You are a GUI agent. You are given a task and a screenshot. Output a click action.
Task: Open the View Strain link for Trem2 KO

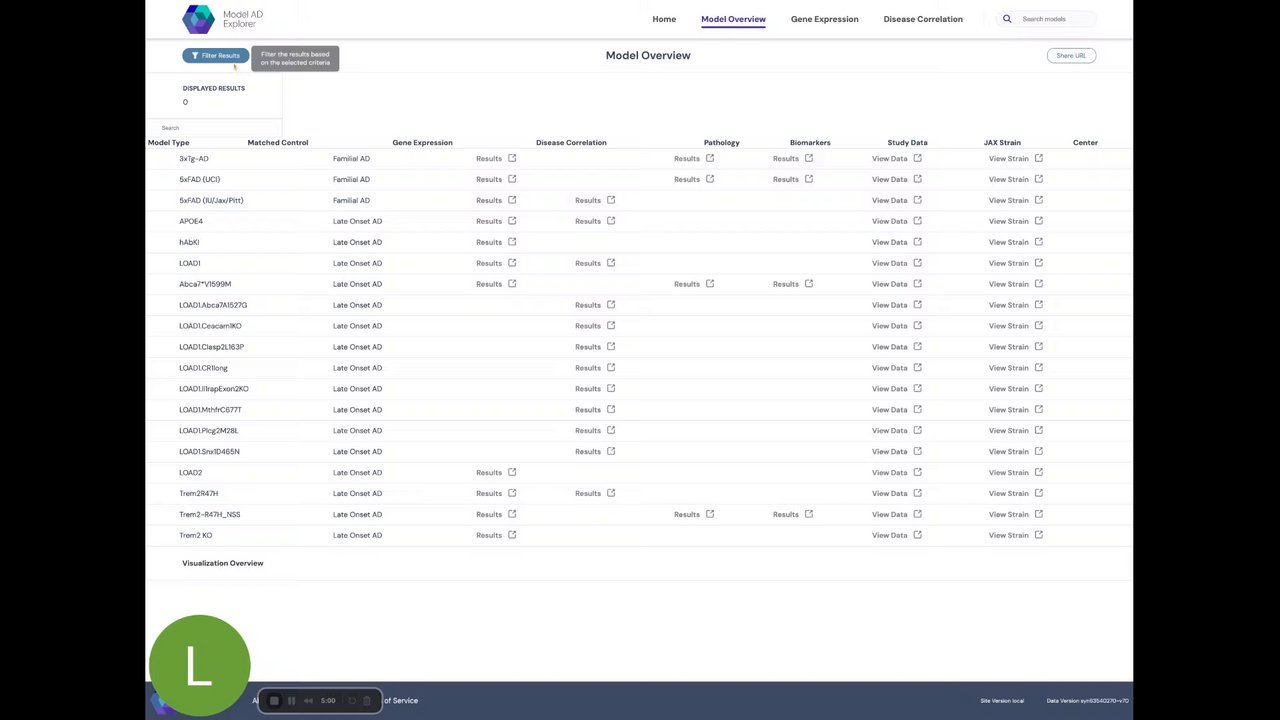(x=1008, y=536)
